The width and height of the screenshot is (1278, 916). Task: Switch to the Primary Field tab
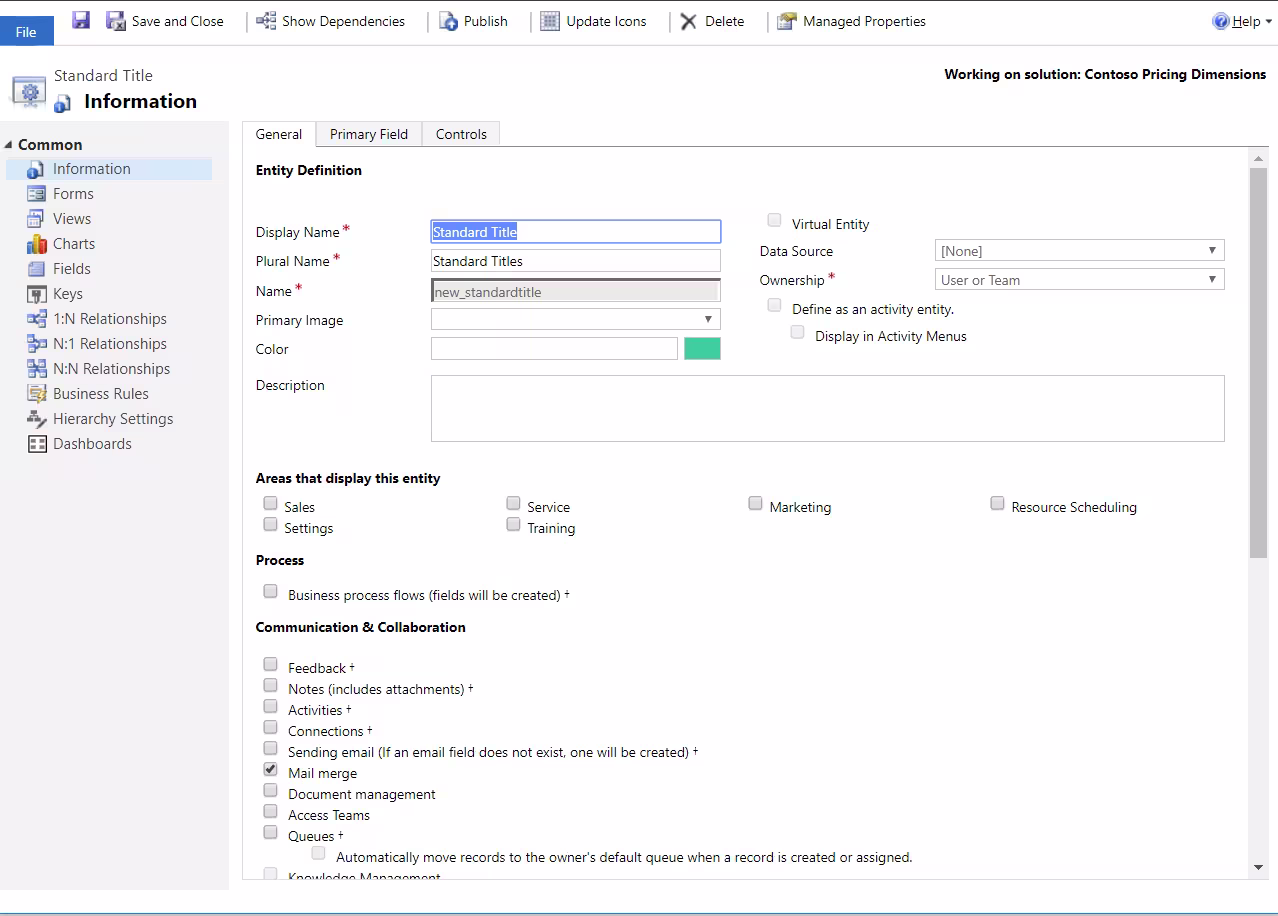click(369, 134)
